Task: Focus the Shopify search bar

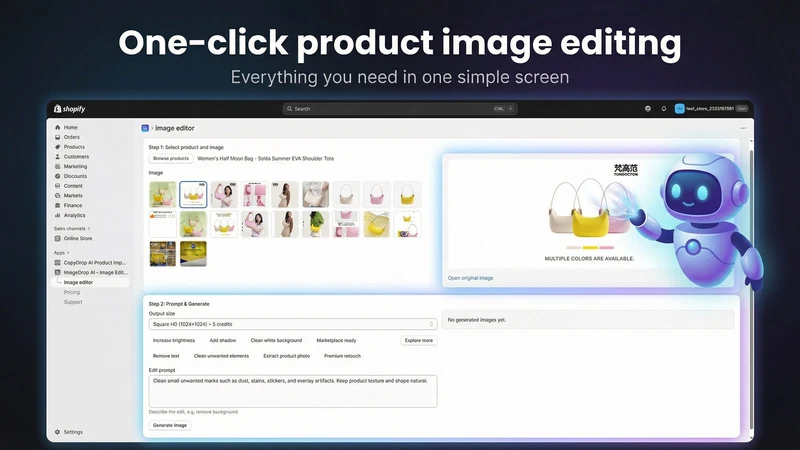Action: [x=399, y=109]
